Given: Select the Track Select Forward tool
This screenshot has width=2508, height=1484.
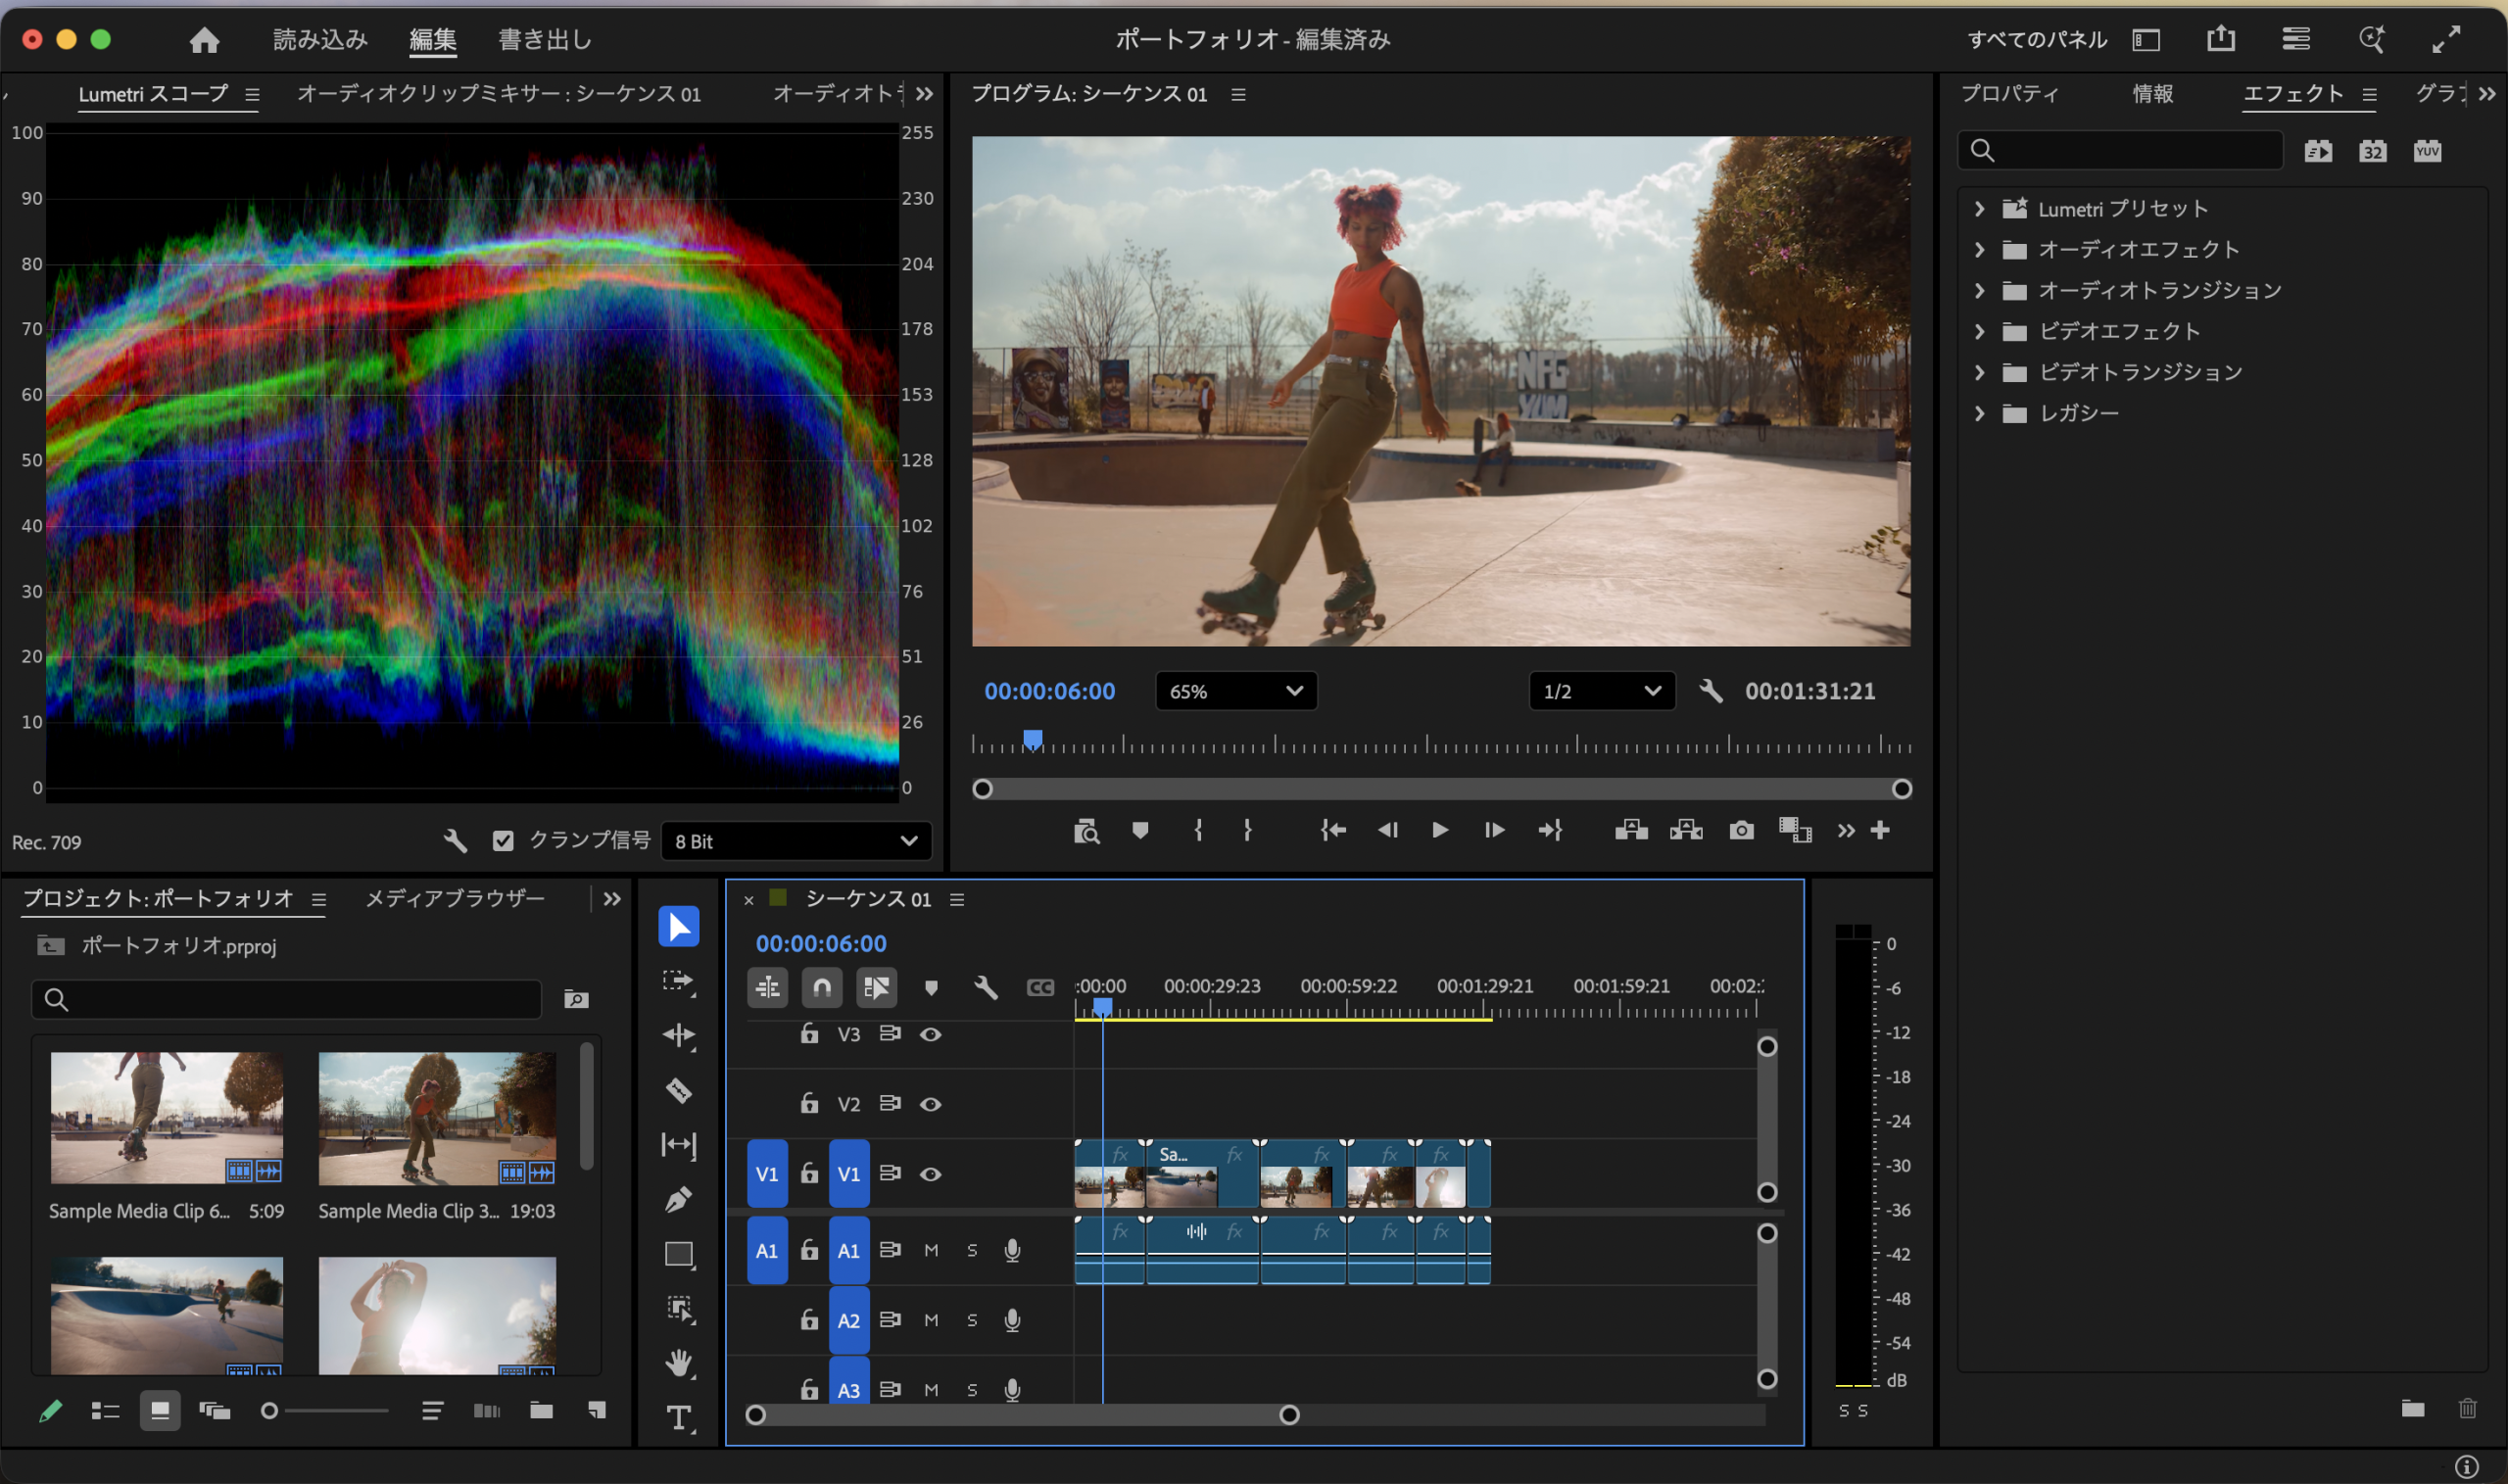Looking at the screenshot, I should tap(679, 981).
